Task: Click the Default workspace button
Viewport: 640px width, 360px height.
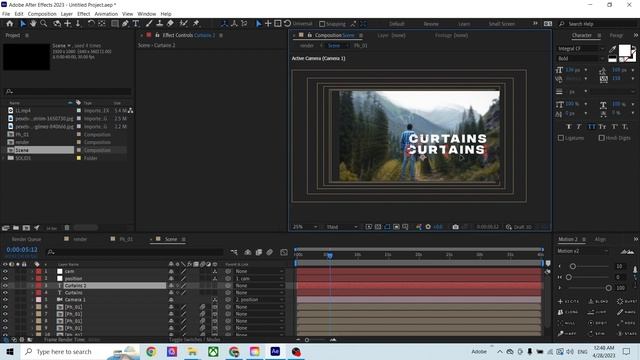Action: (x=397, y=24)
